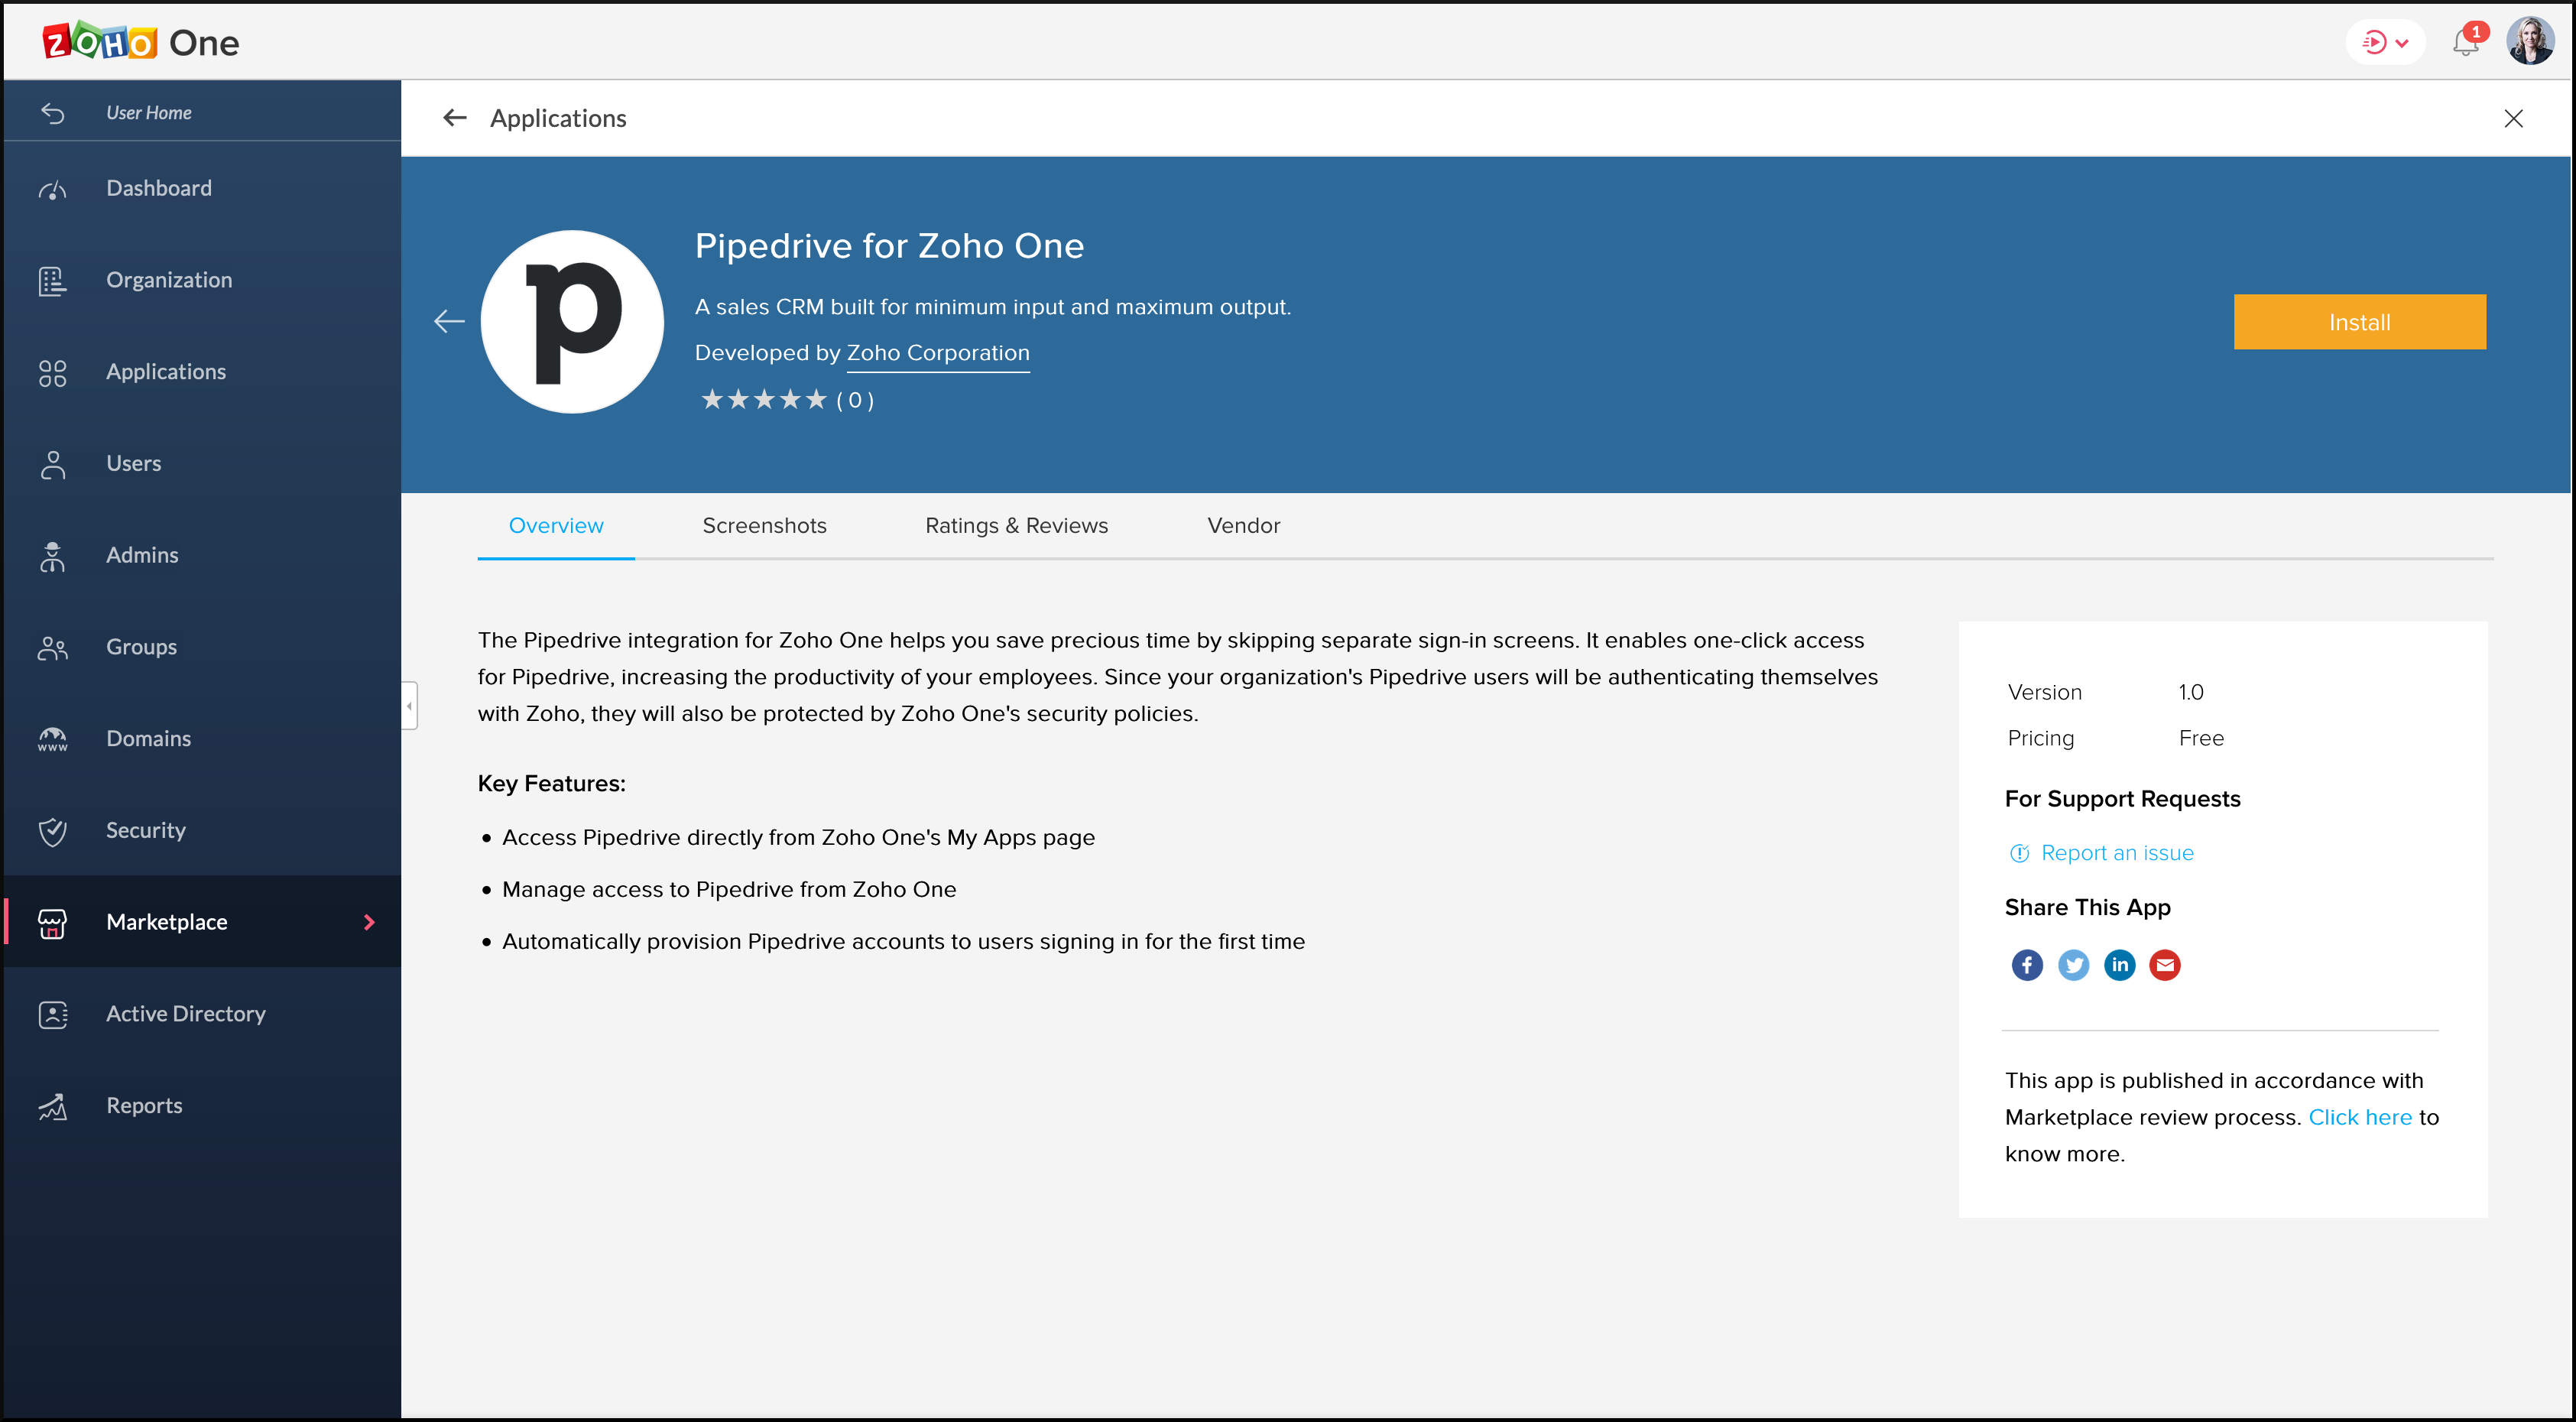Click the User Home sidebar icon
The width and height of the screenshot is (2576, 1422).
coord(49,112)
